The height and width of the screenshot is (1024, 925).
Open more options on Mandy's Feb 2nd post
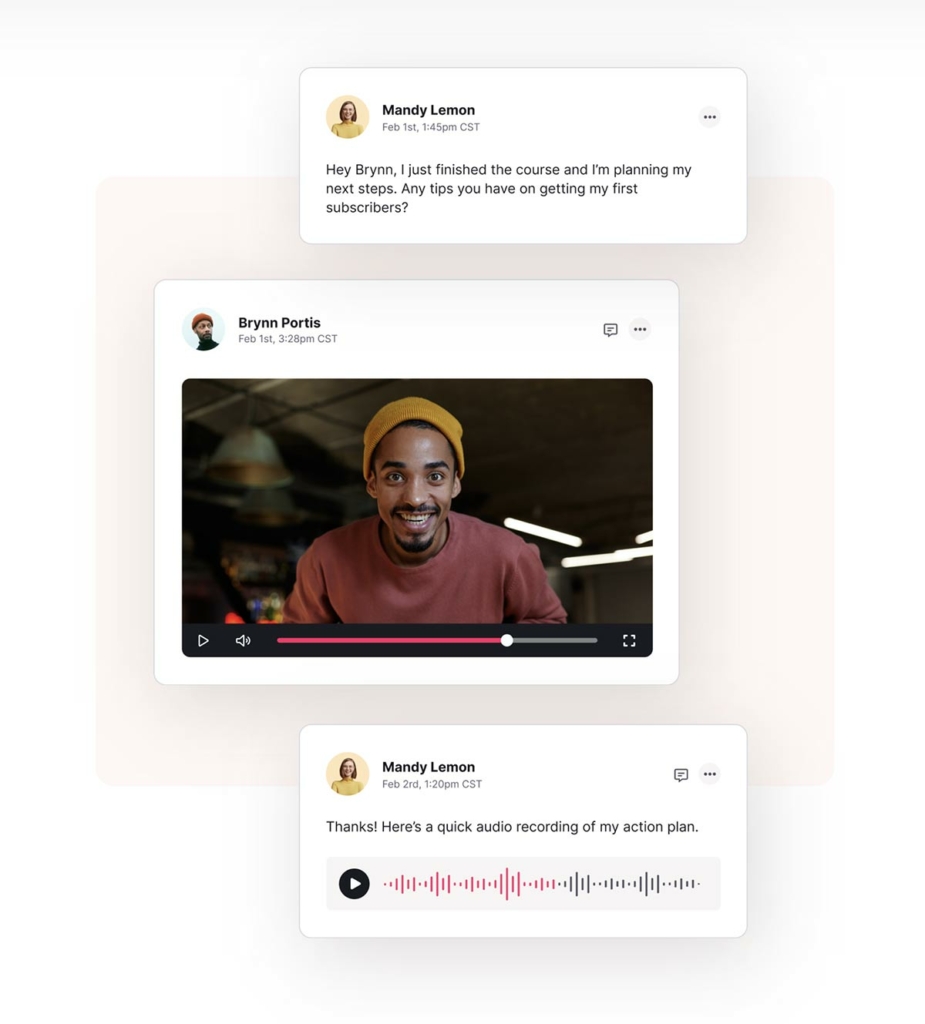[709, 774]
